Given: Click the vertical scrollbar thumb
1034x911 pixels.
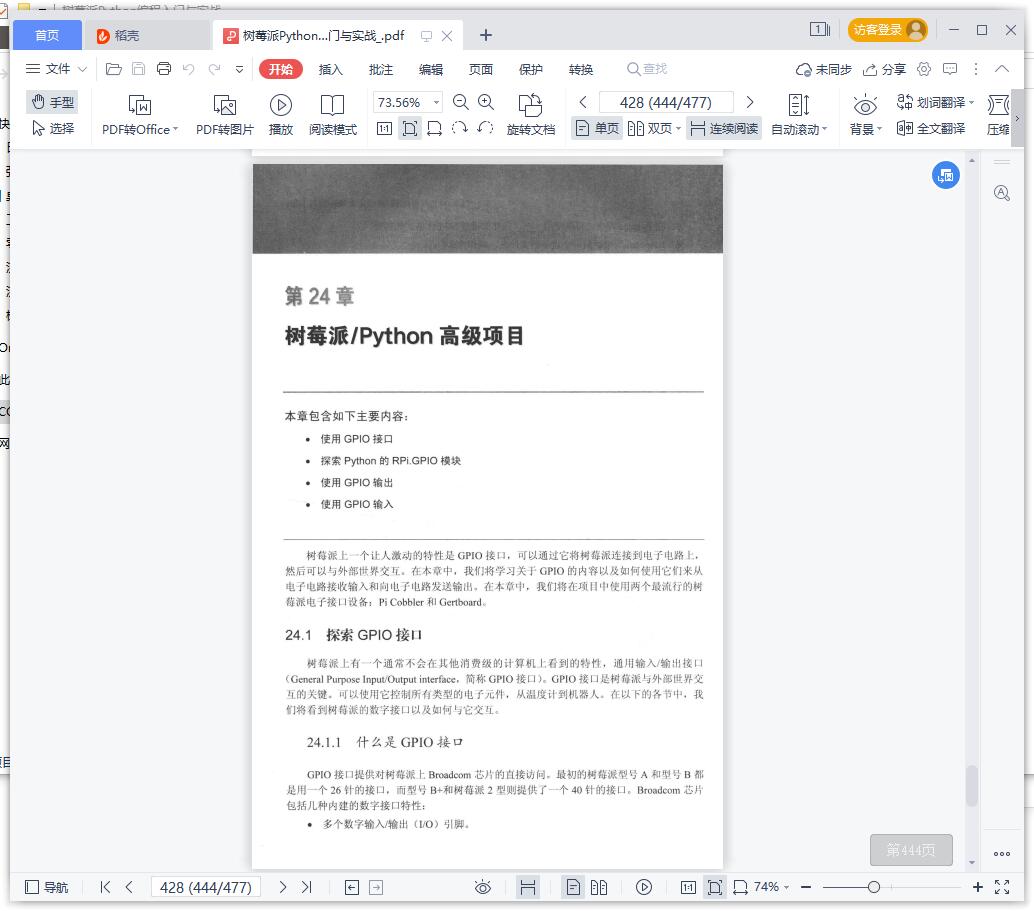Looking at the screenshot, I should [971, 786].
